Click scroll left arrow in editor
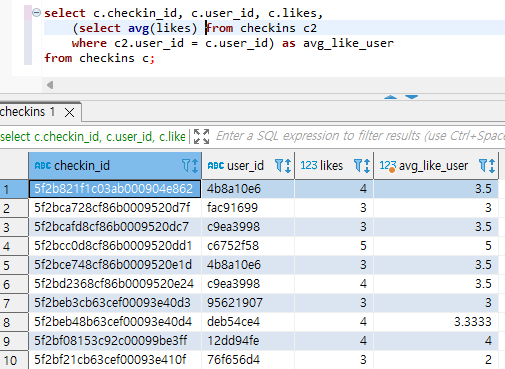Screen dimensions: 505x369 point(50,85)
